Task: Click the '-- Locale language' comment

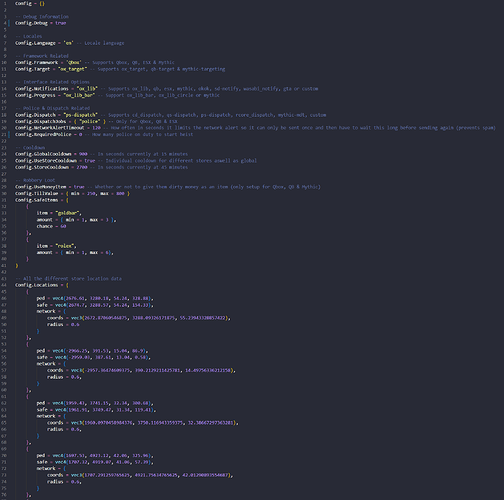Action: point(100,43)
